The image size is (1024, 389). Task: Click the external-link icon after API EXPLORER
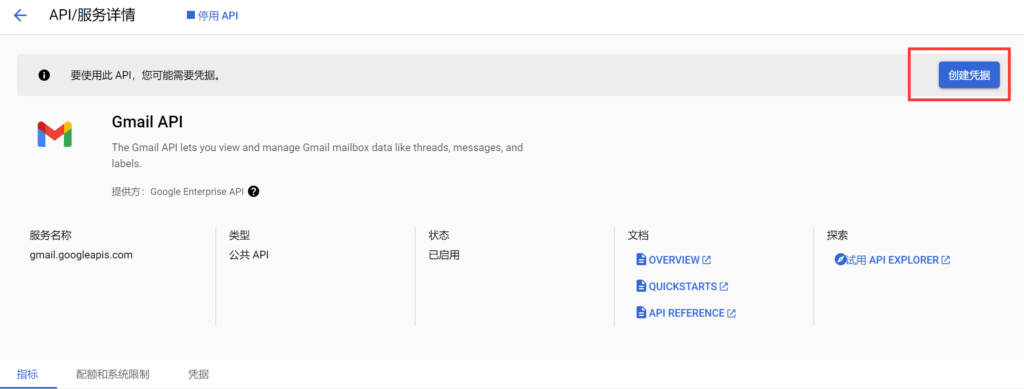[x=946, y=260]
